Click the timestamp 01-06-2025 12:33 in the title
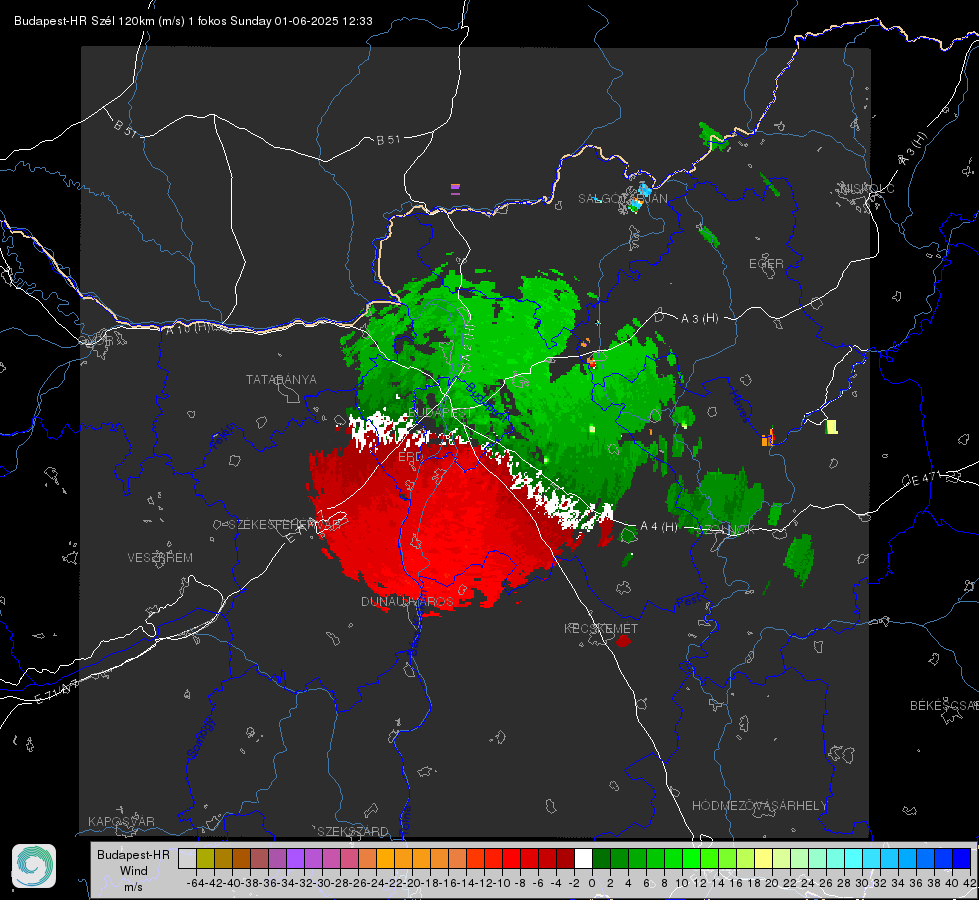The width and height of the screenshot is (979, 900). 323,21
